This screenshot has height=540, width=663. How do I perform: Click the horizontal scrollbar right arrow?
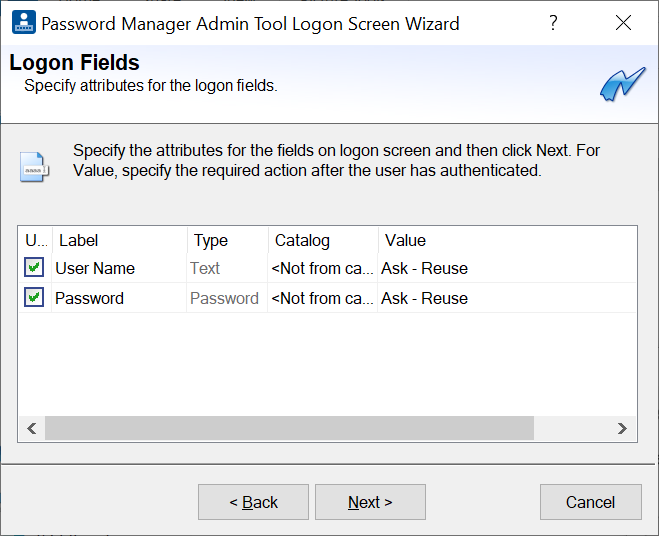(622, 428)
